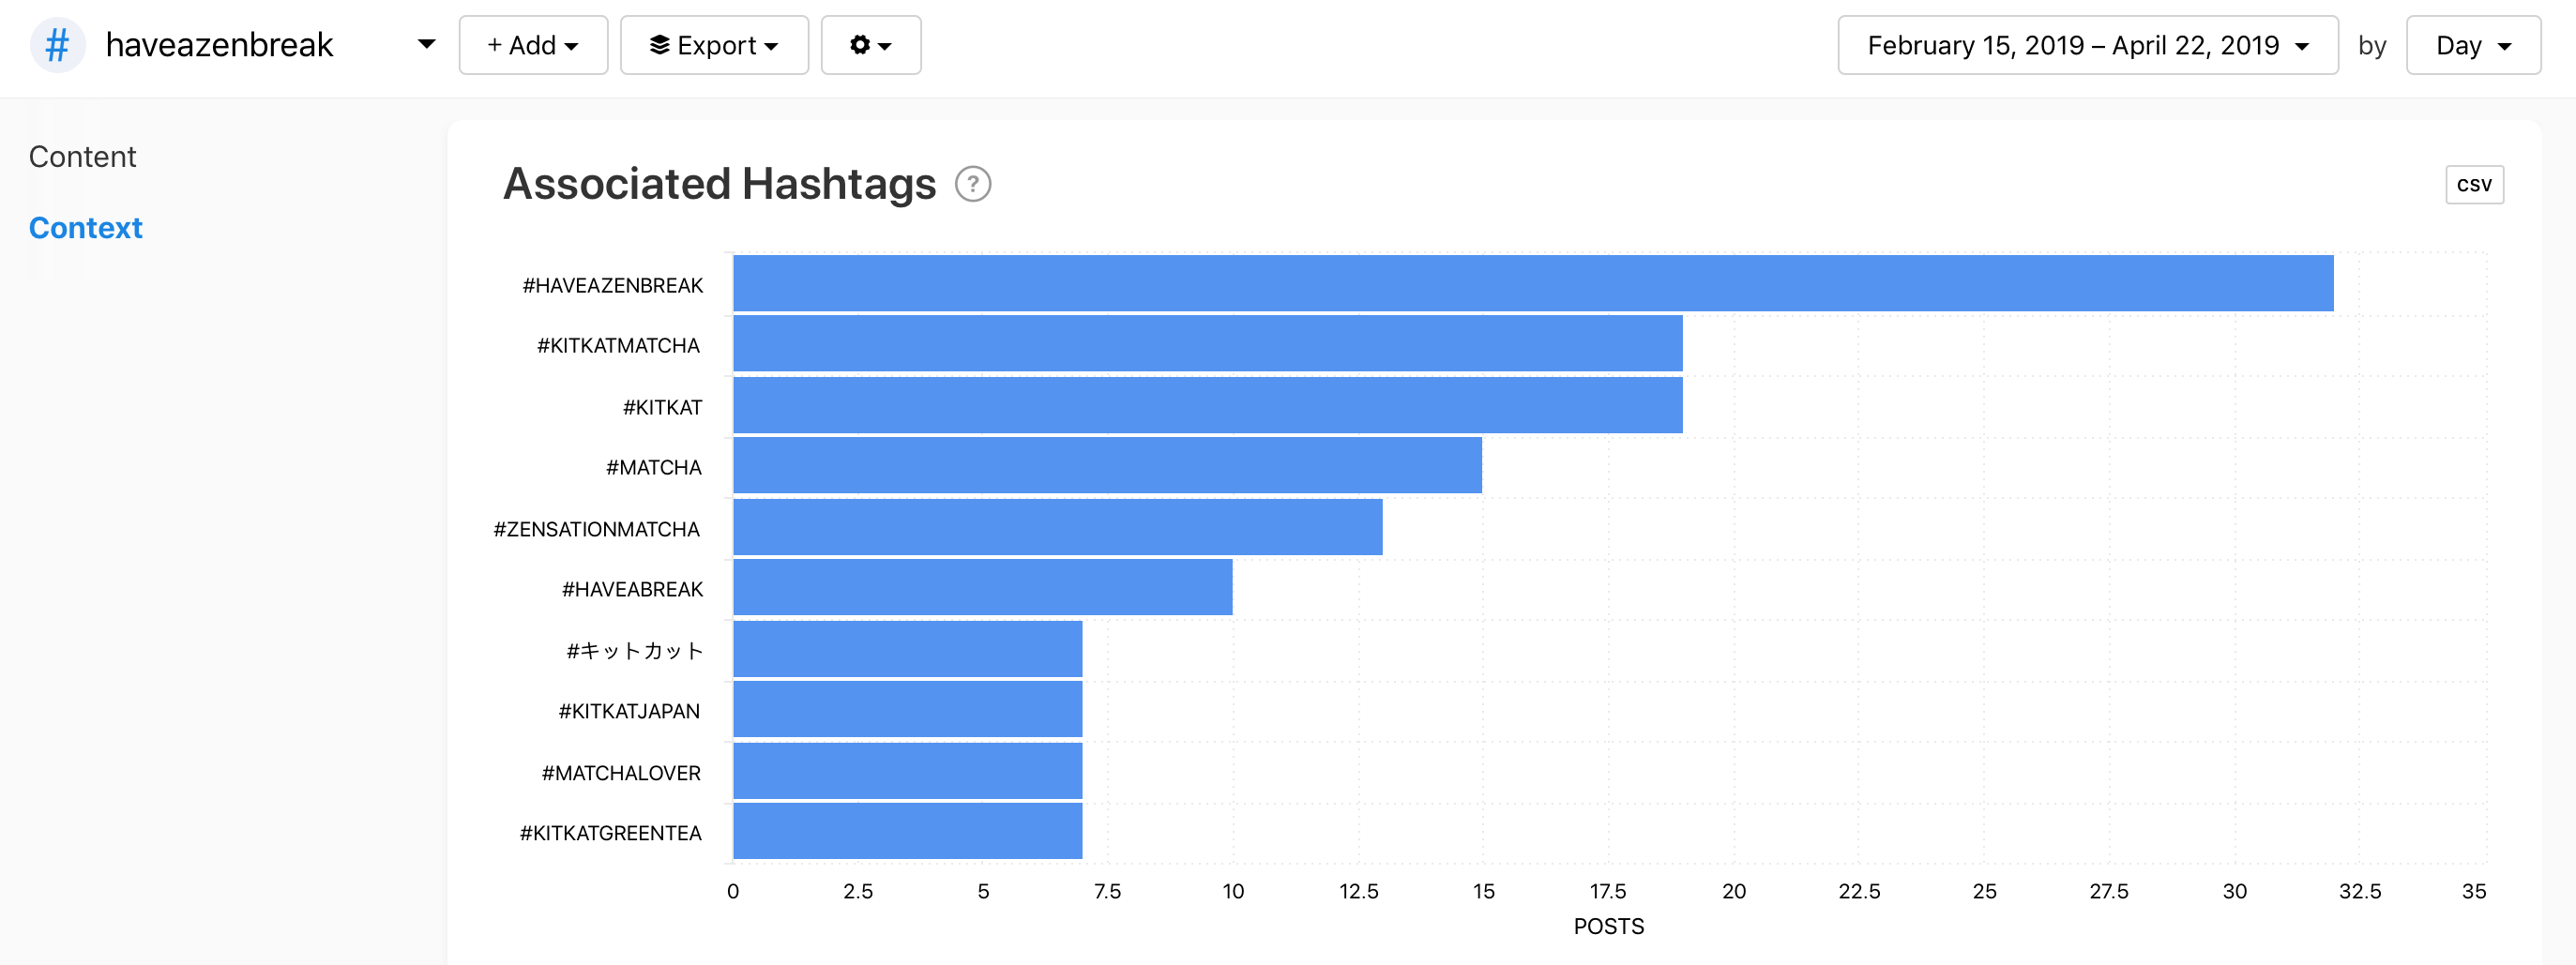Select the #KITKATGREENTEA bar
This screenshot has height=965, width=2576.
click(x=907, y=832)
